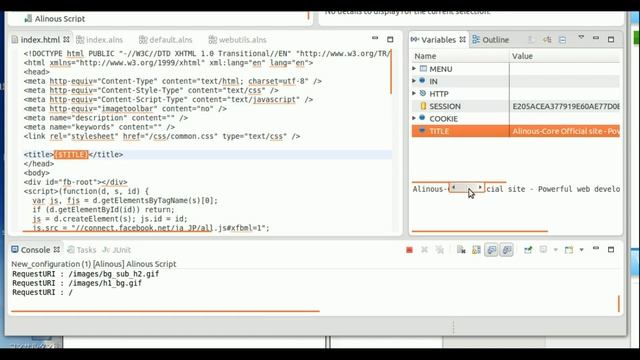Open the Variables view menu triangle
The width and height of the screenshot is (640, 360).
581,38
